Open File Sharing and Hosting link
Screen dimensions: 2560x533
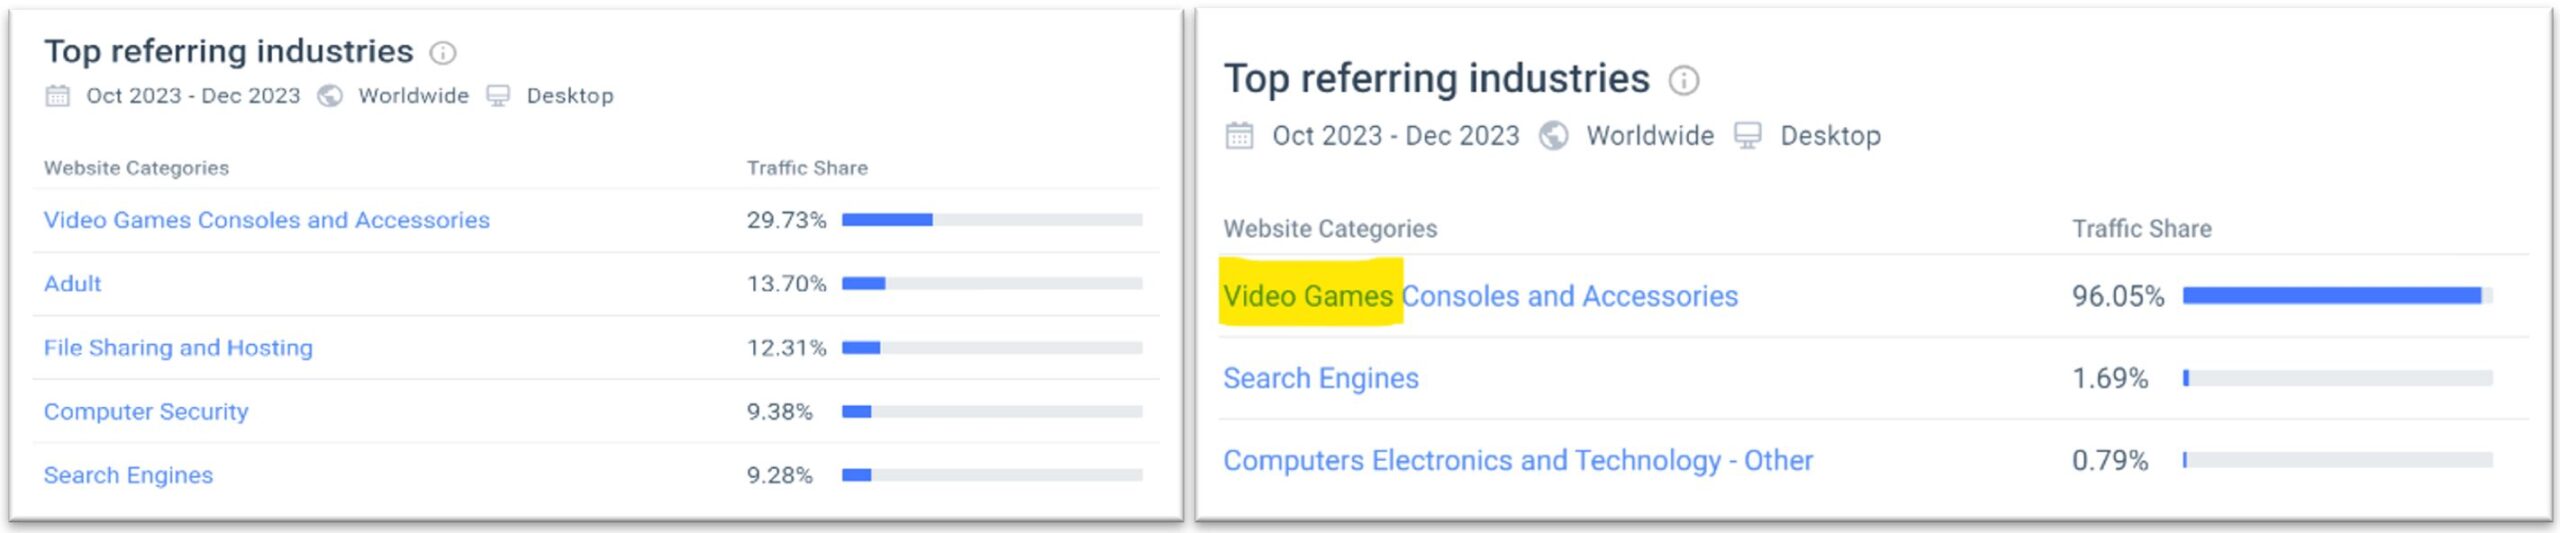pyautogui.click(x=178, y=348)
